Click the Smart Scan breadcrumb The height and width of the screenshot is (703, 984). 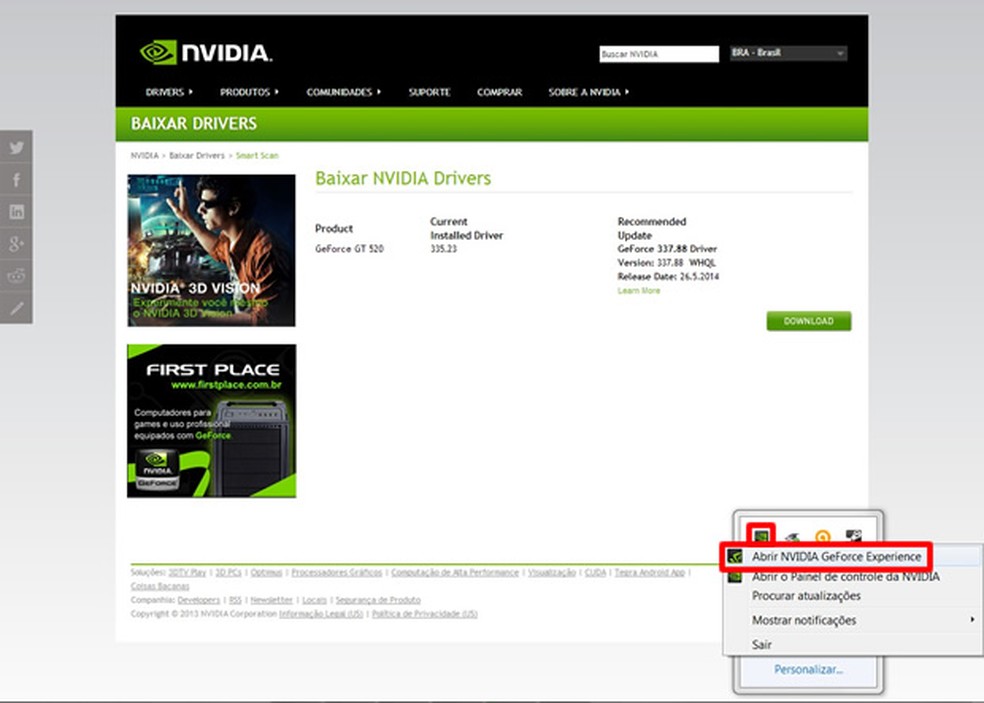click(257, 156)
